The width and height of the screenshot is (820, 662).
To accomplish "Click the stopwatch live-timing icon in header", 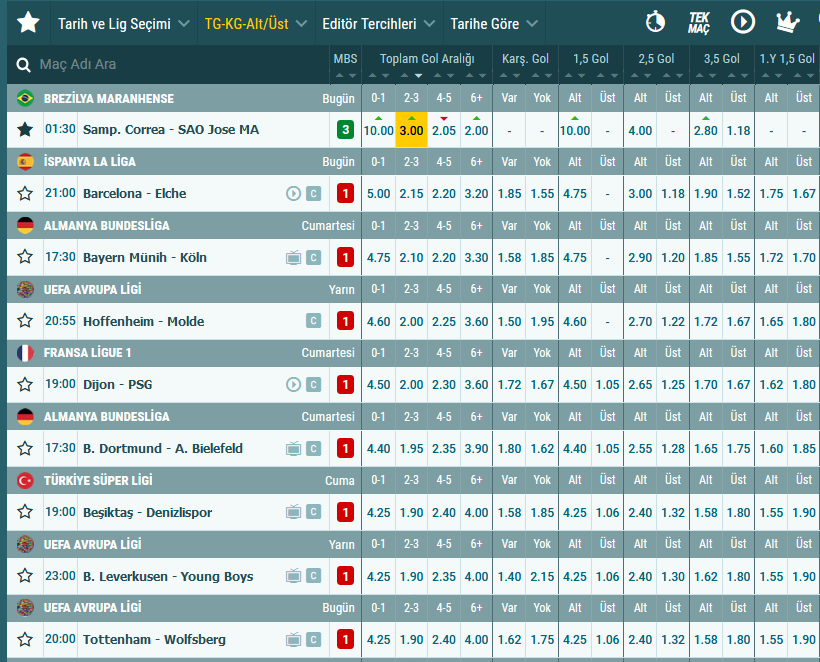I will coord(655,22).
